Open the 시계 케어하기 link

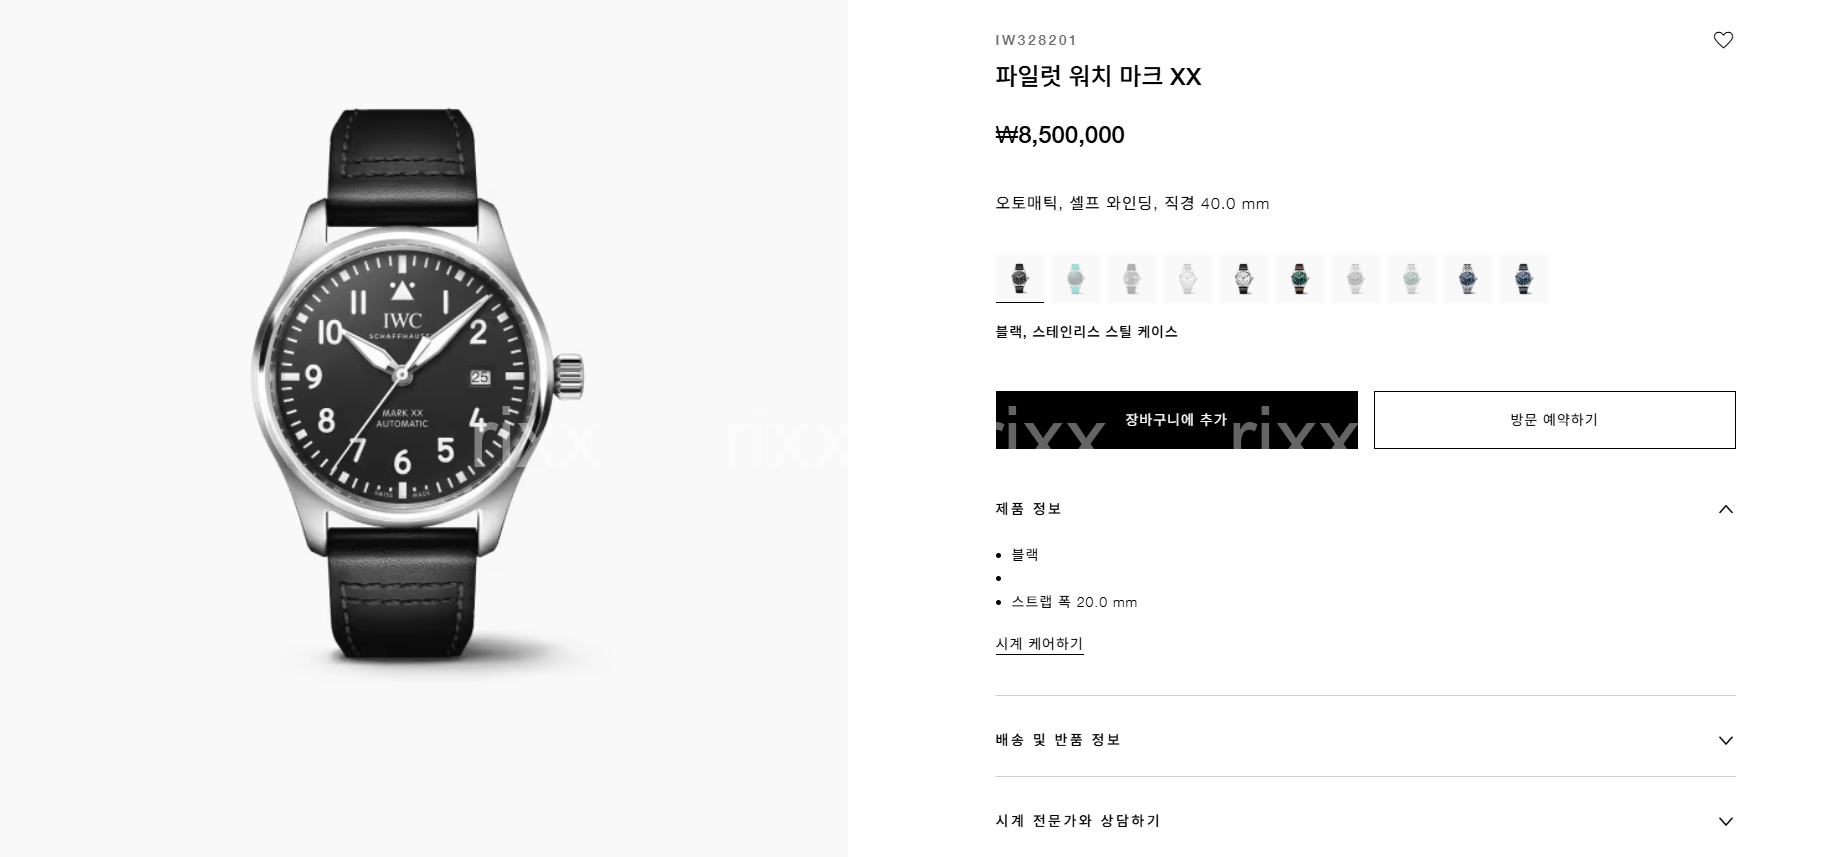(1039, 644)
